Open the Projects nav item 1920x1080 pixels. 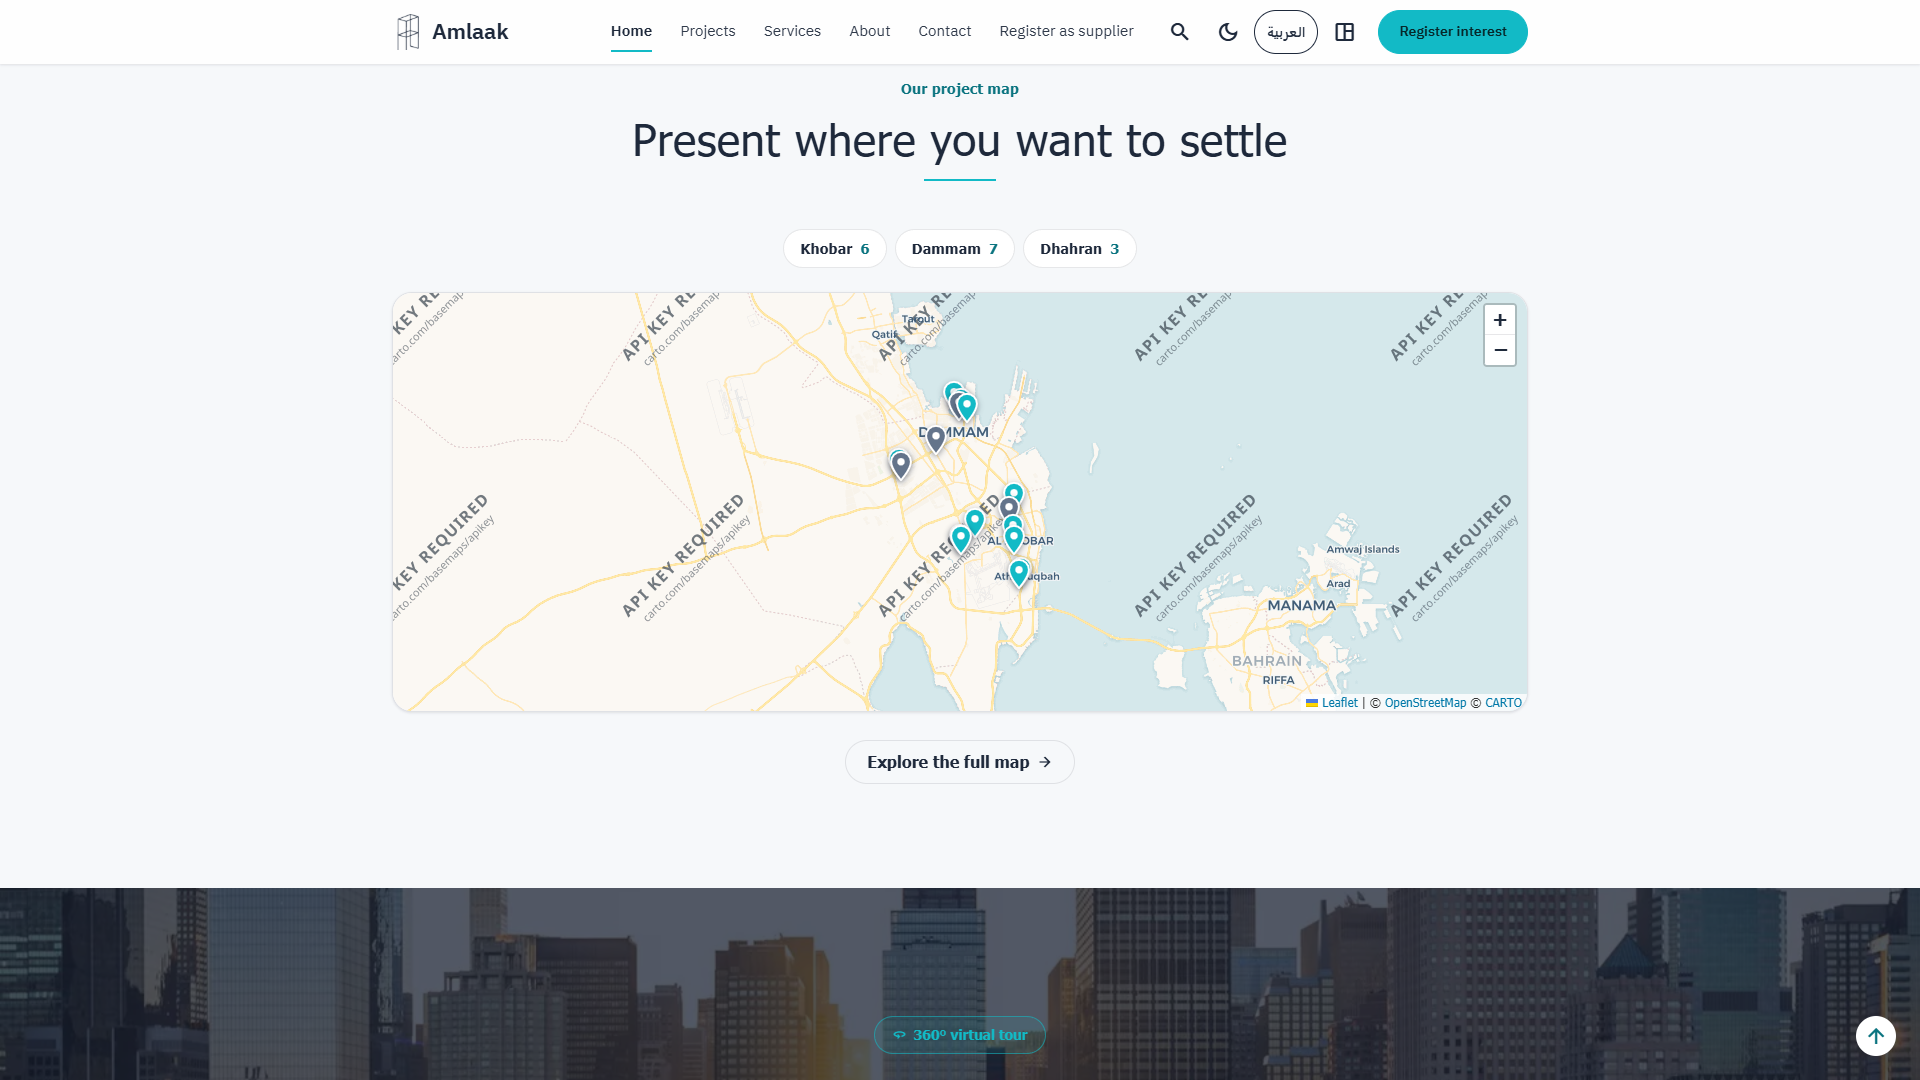tap(708, 31)
